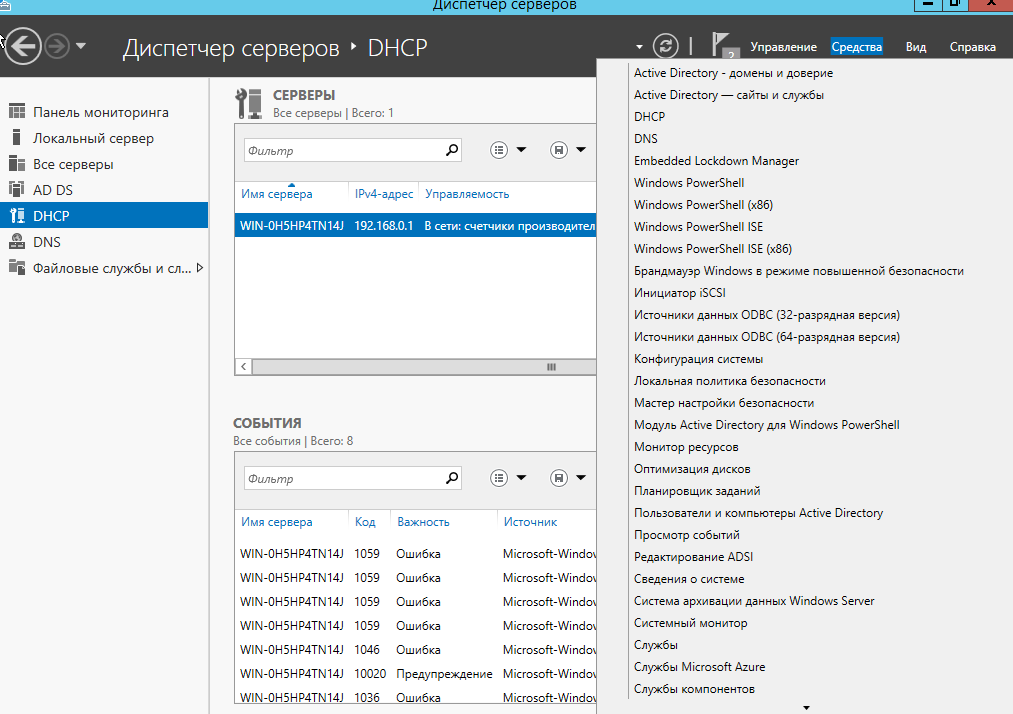Image resolution: width=1013 pixels, height=714 pixels.
Task: Click the back navigation arrow
Action: [x=23, y=46]
